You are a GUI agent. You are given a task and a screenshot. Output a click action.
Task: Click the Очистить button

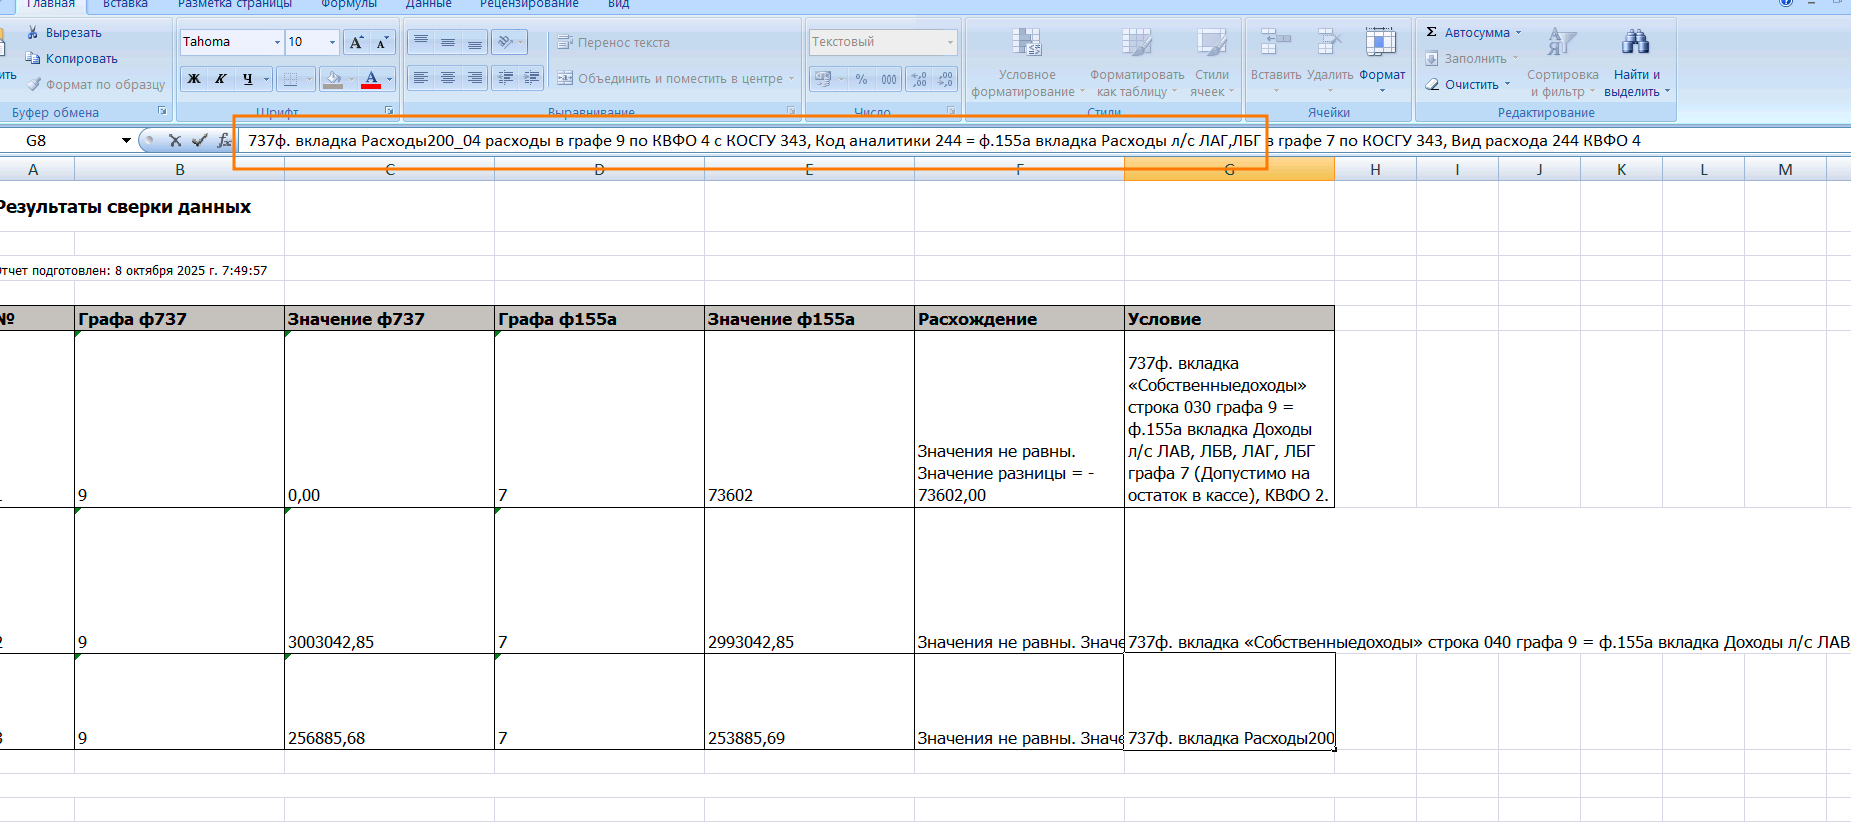click(x=1462, y=85)
